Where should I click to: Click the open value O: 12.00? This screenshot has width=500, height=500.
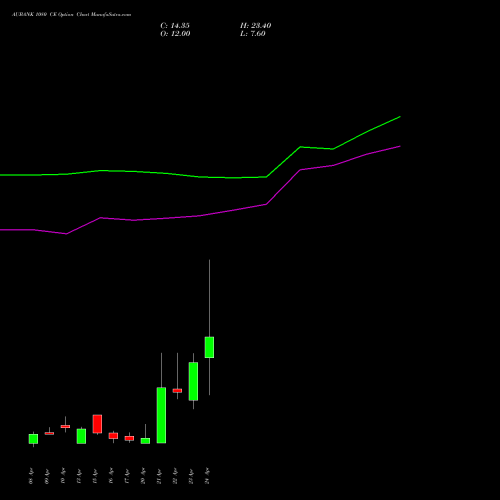tap(175, 34)
